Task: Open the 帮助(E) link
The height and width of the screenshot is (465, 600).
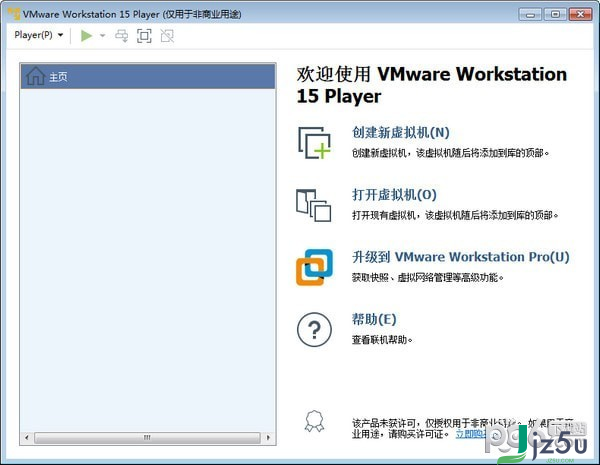Action: [x=374, y=319]
